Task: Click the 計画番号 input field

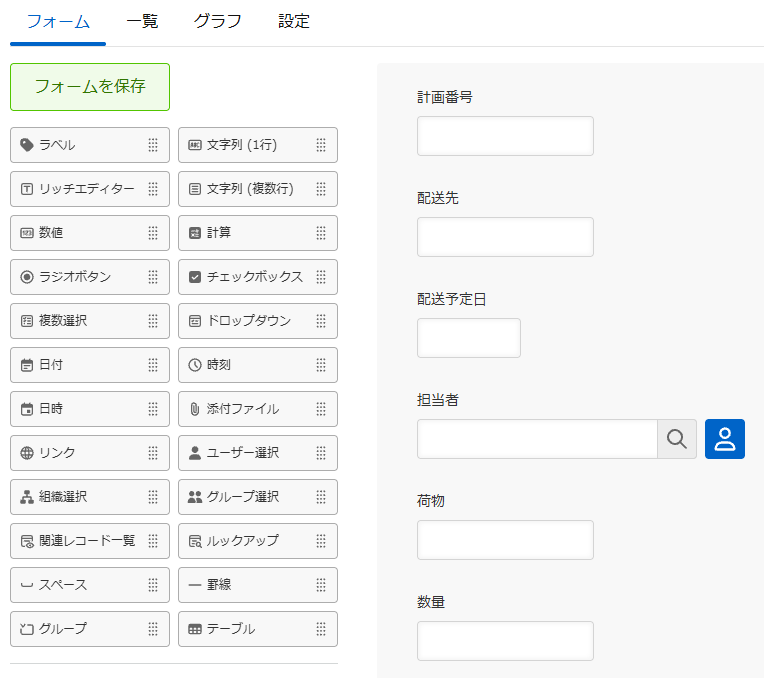Action: click(x=505, y=136)
